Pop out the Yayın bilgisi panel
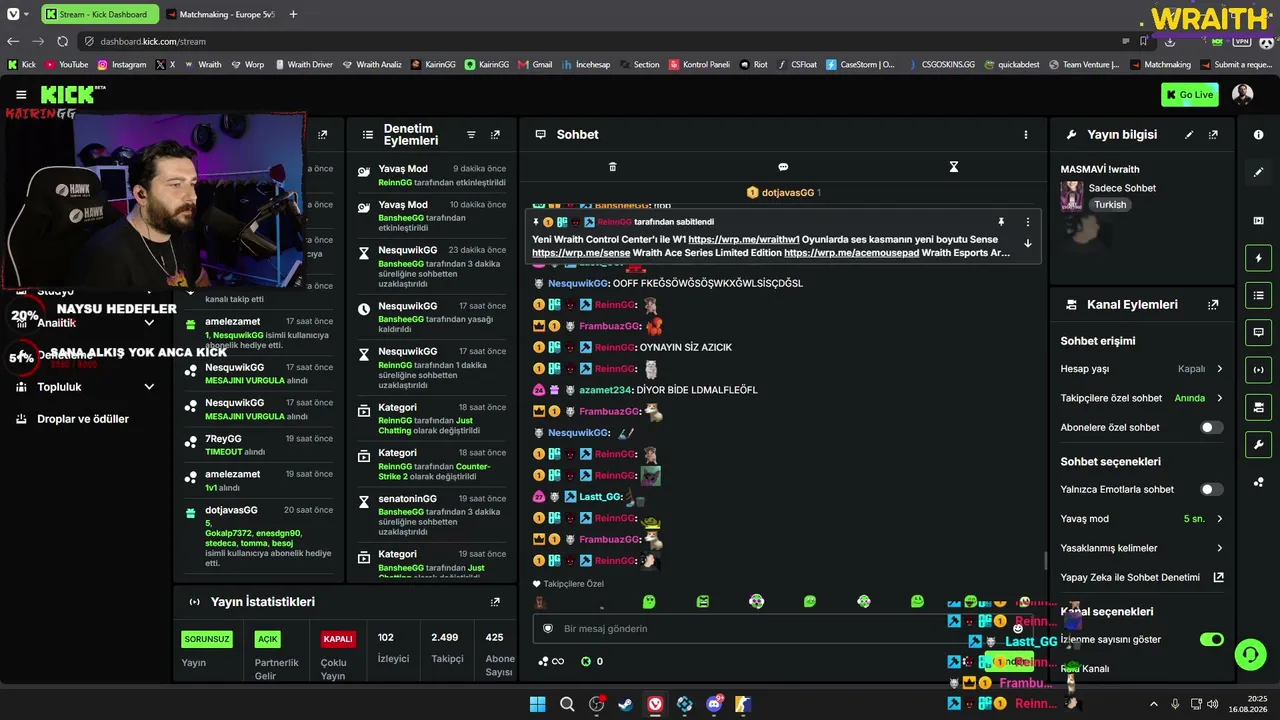The width and height of the screenshot is (1280, 720). click(1213, 135)
